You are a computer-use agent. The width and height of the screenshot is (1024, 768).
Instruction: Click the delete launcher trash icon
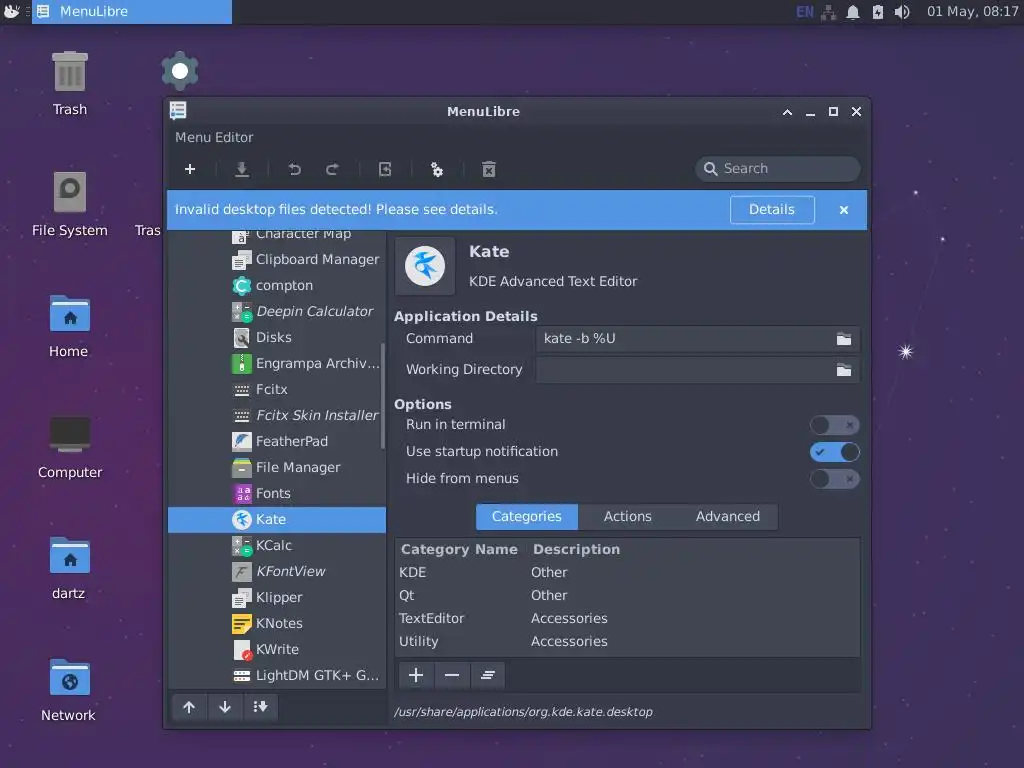click(x=488, y=170)
